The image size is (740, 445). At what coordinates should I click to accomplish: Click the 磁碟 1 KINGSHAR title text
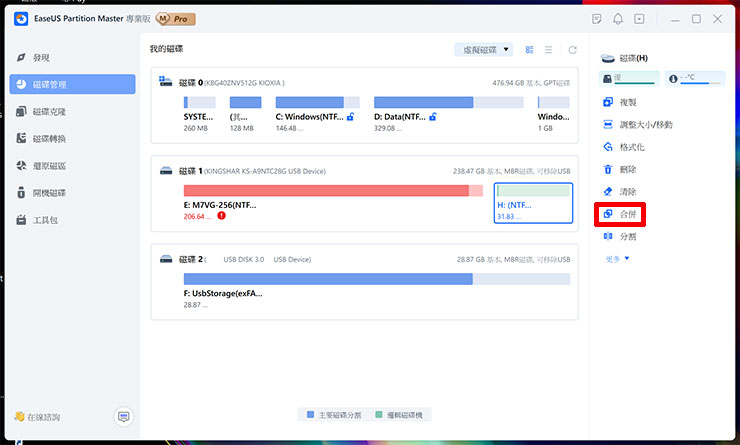click(252, 171)
